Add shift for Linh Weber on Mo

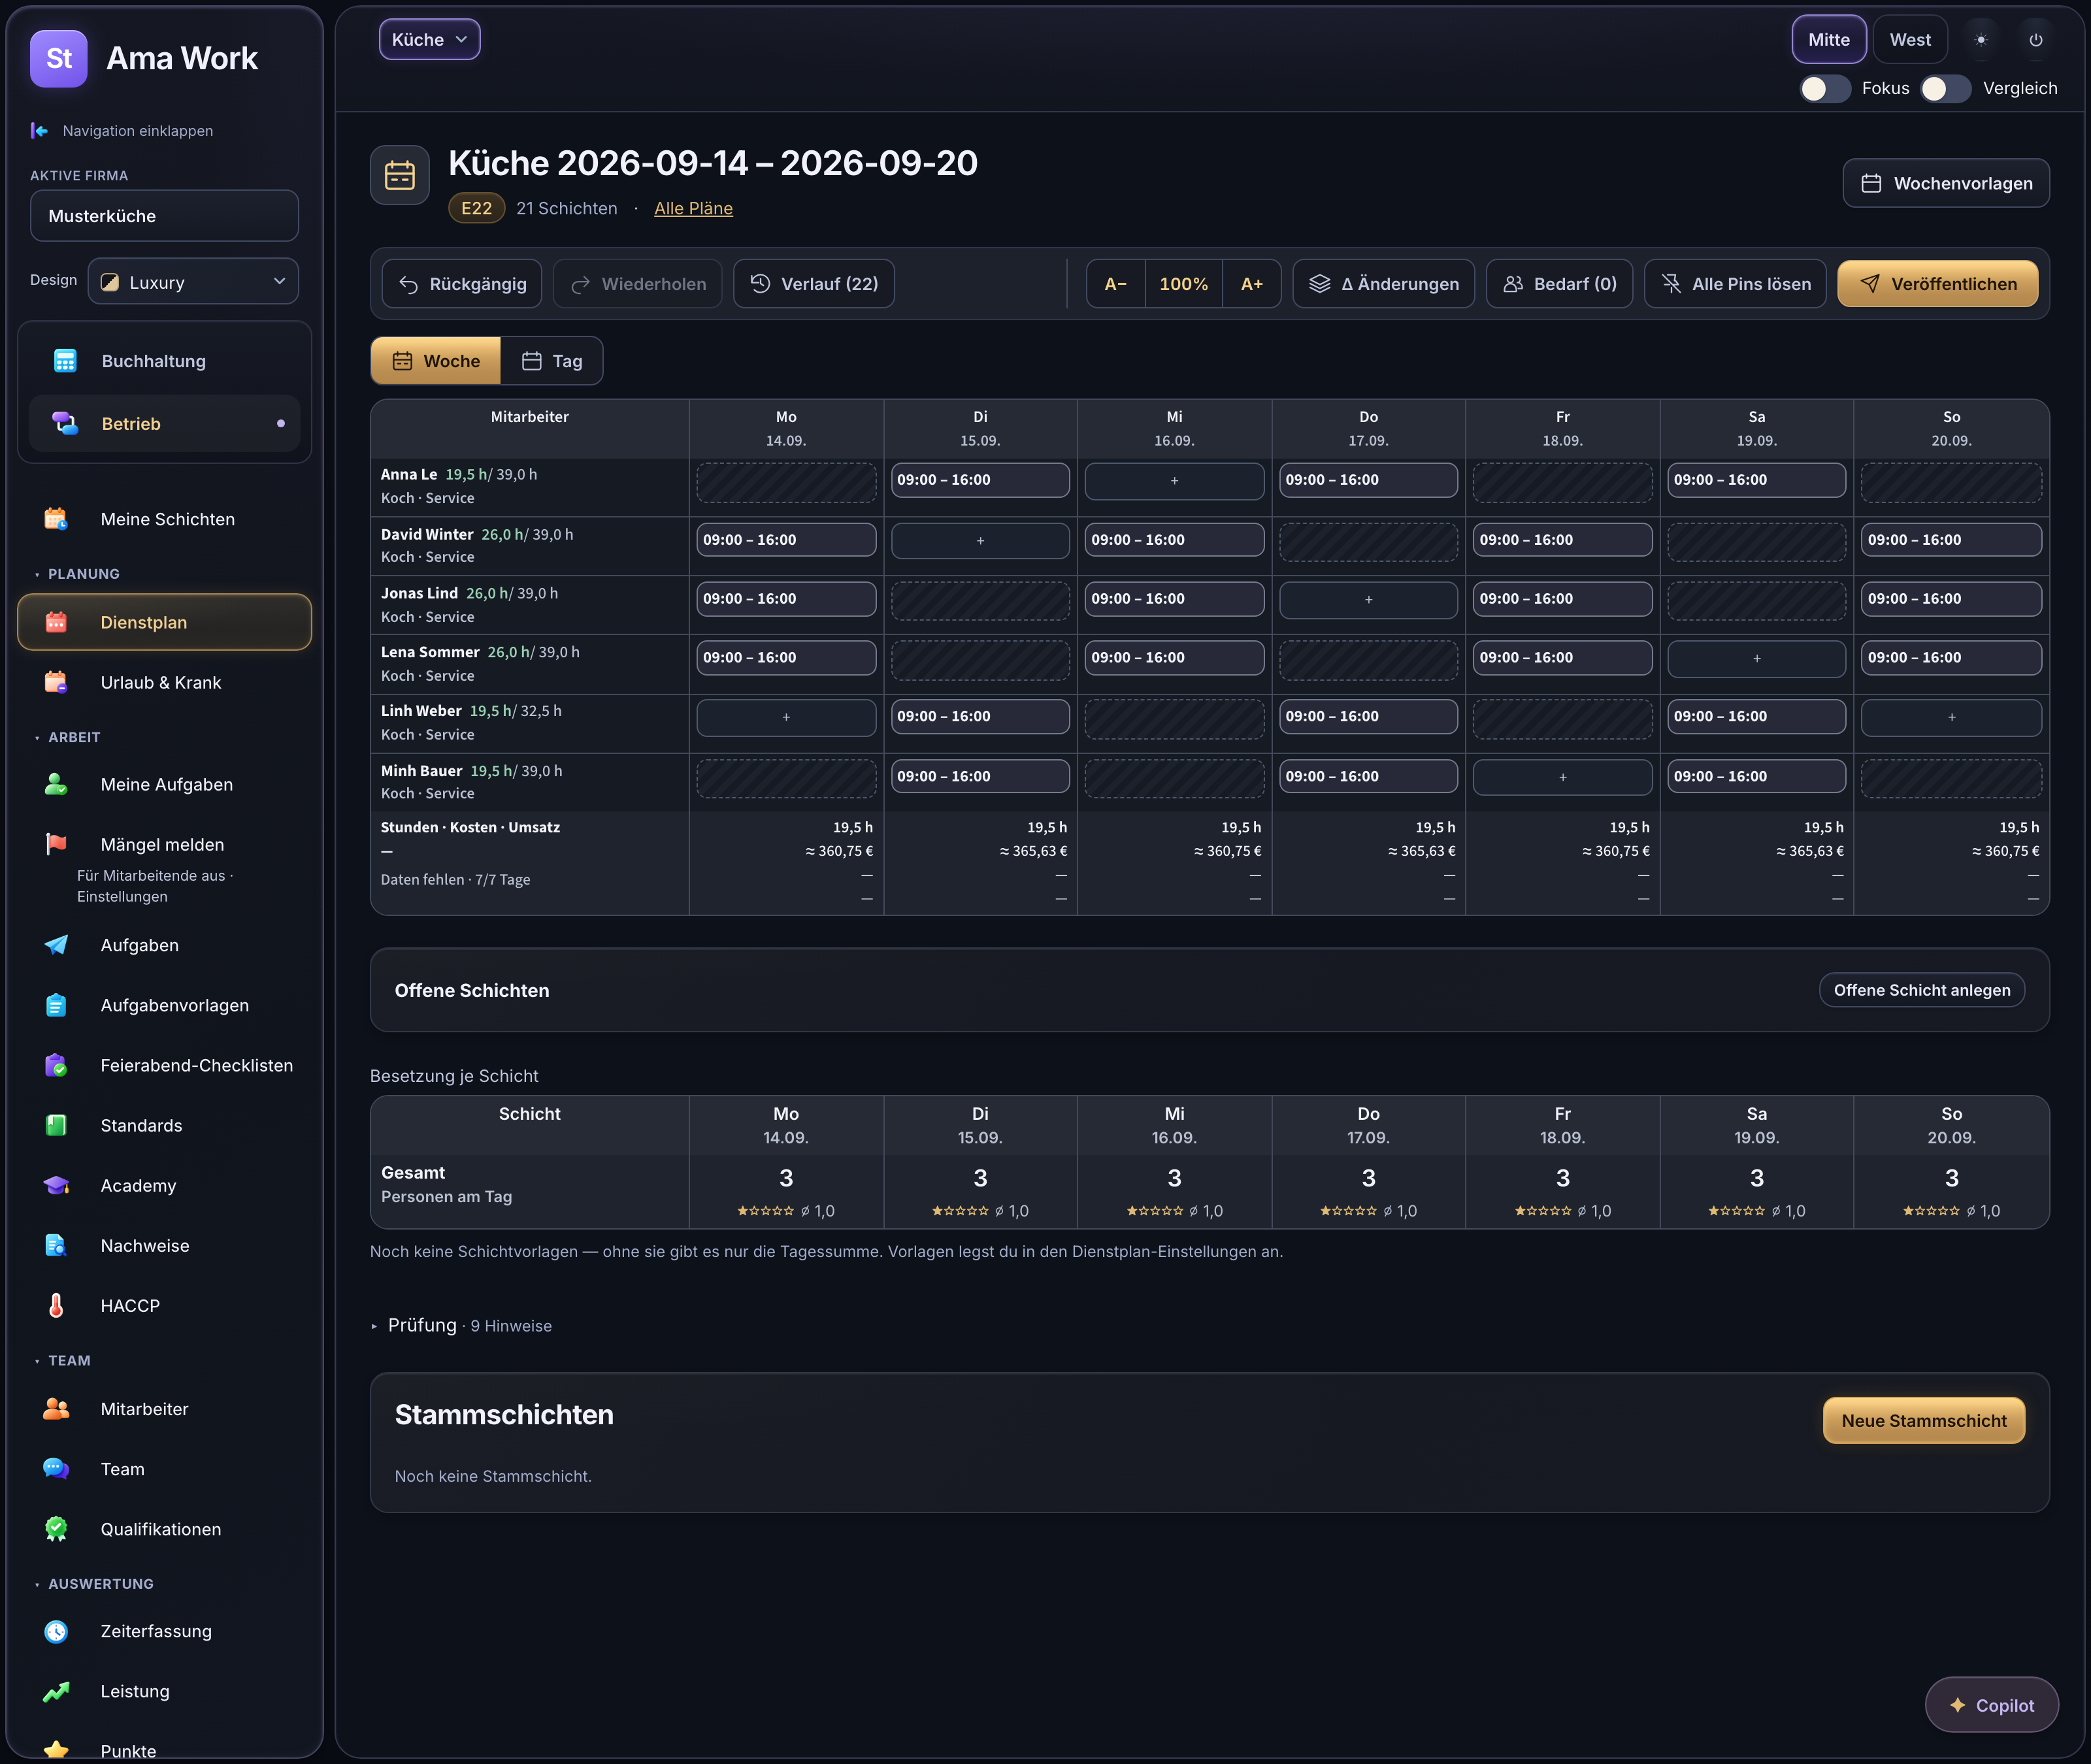click(x=786, y=717)
